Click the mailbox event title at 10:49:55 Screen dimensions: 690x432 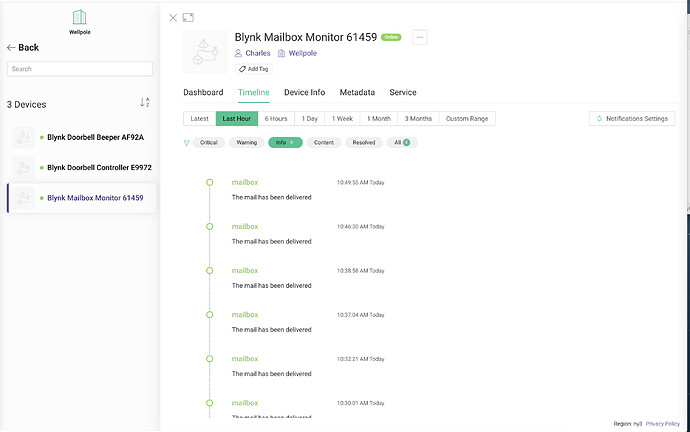click(x=245, y=182)
